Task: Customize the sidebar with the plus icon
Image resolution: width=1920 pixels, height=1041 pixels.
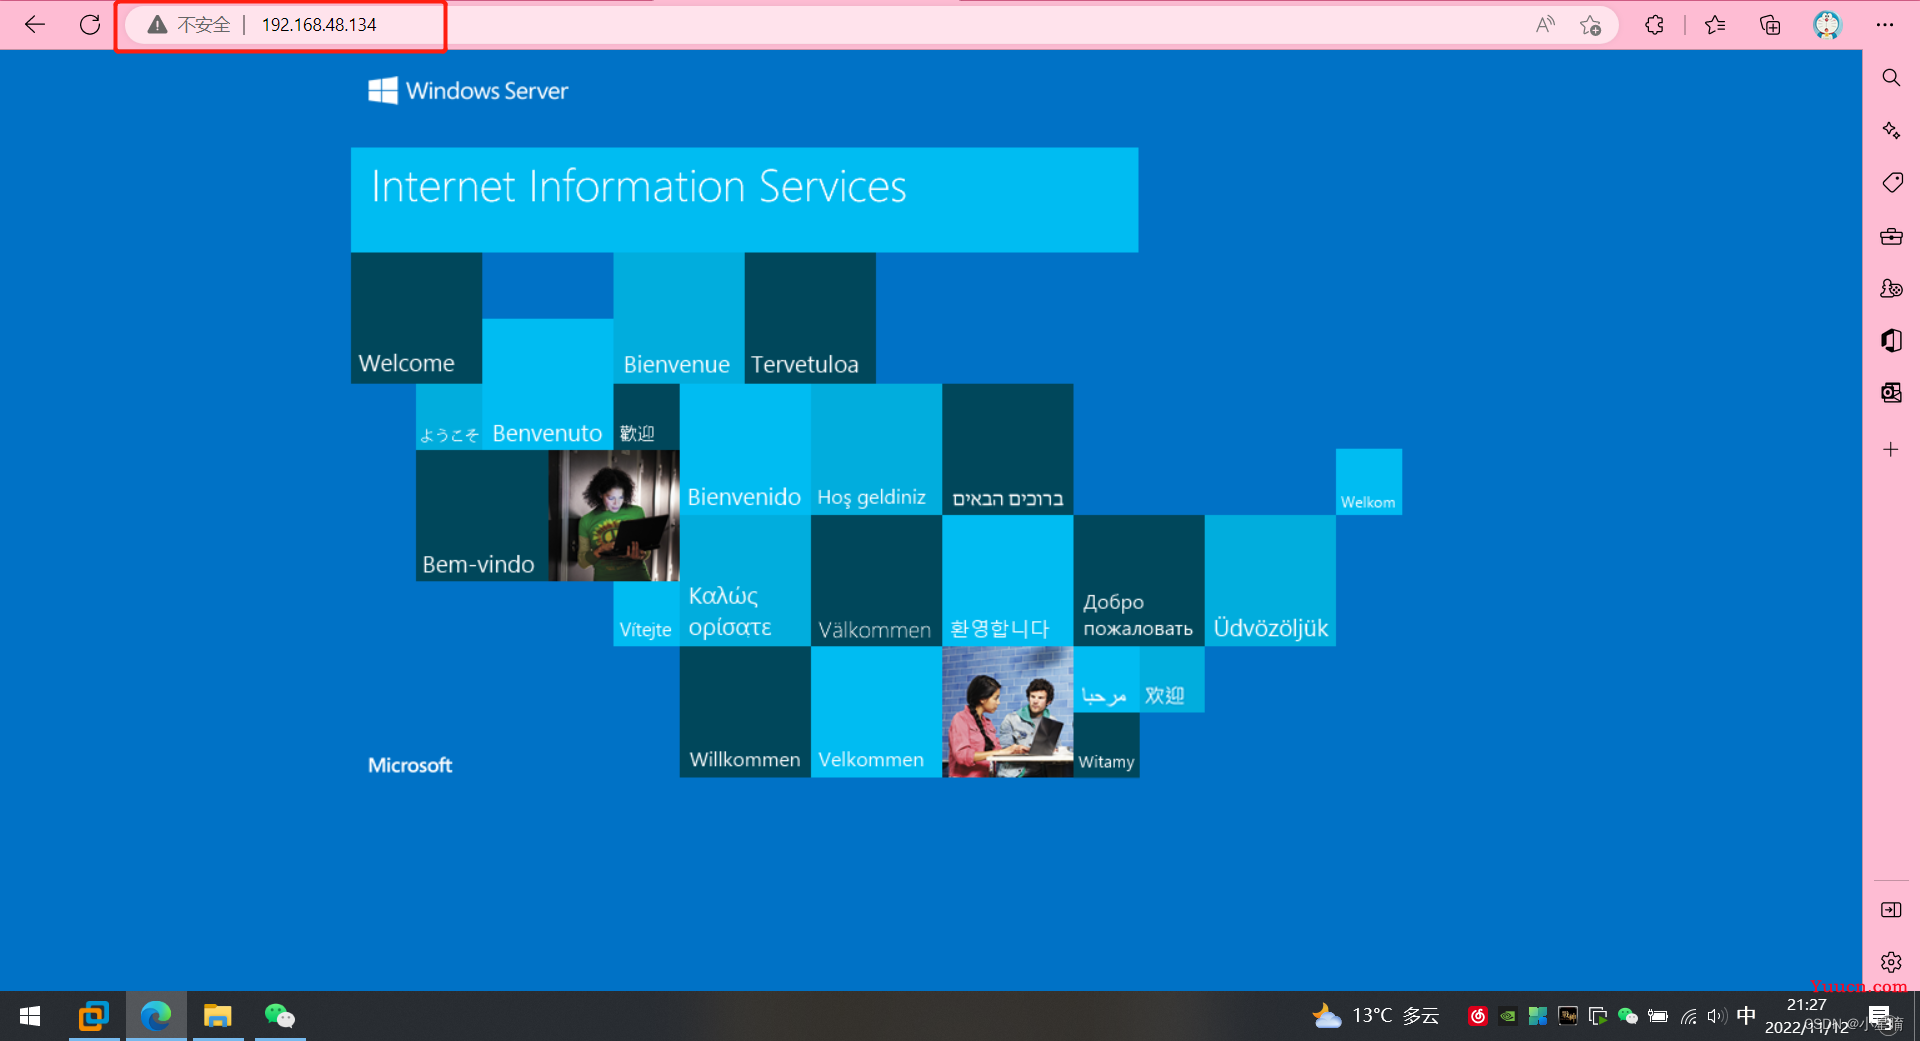Action: coord(1891,450)
